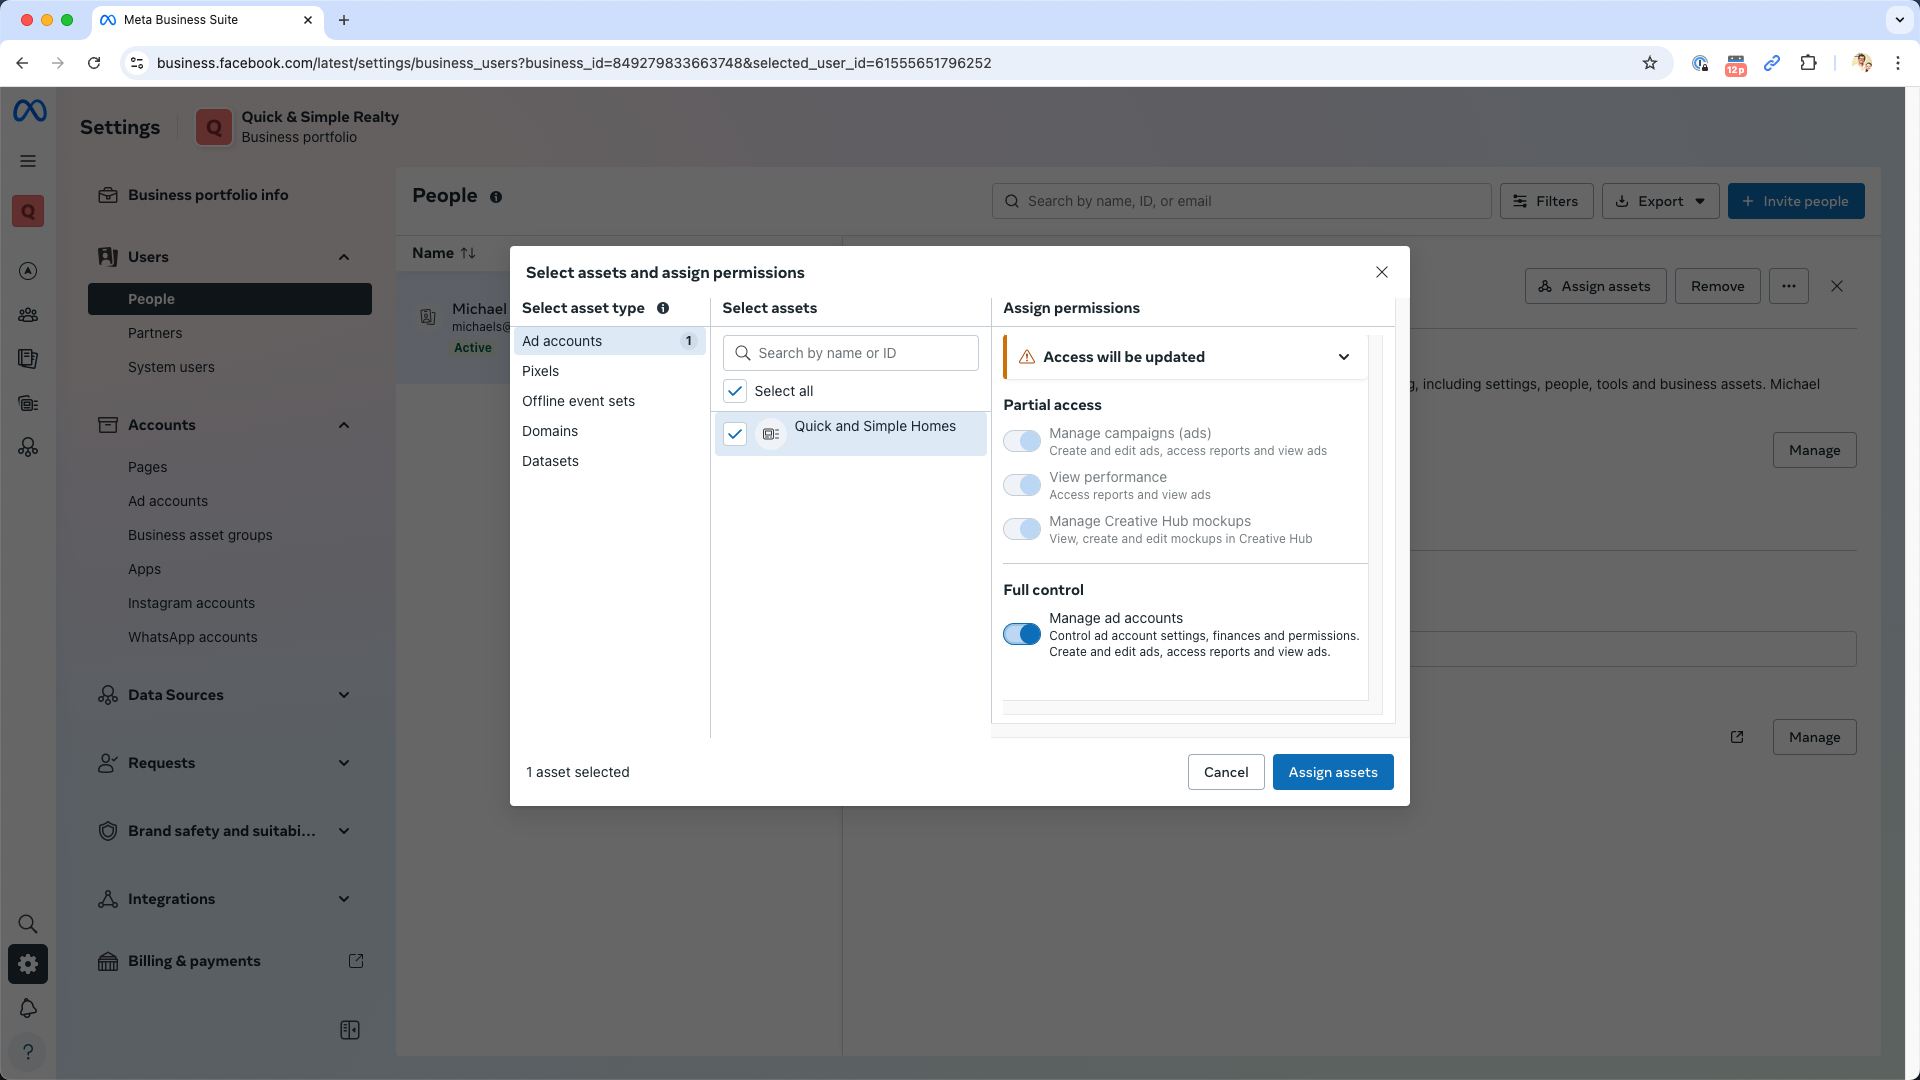Click the upper Manage button
The height and width of the screenshot is (1080, 1920).
(1814, 450)
